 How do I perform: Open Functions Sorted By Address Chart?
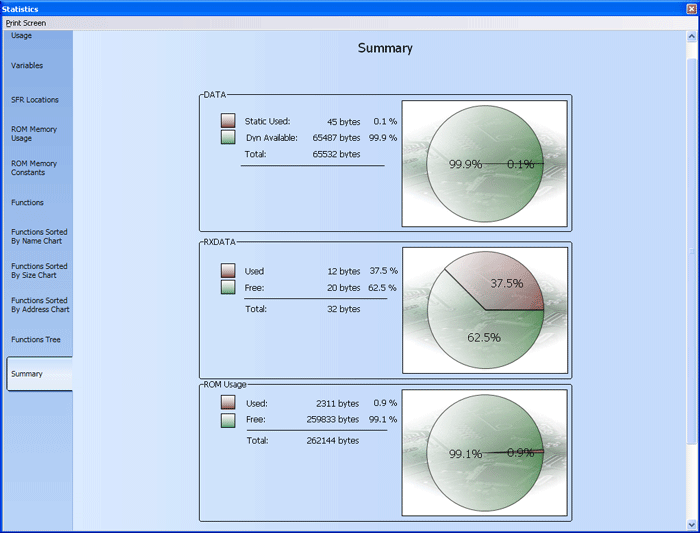pyautogui.click(x=40, y=305)
